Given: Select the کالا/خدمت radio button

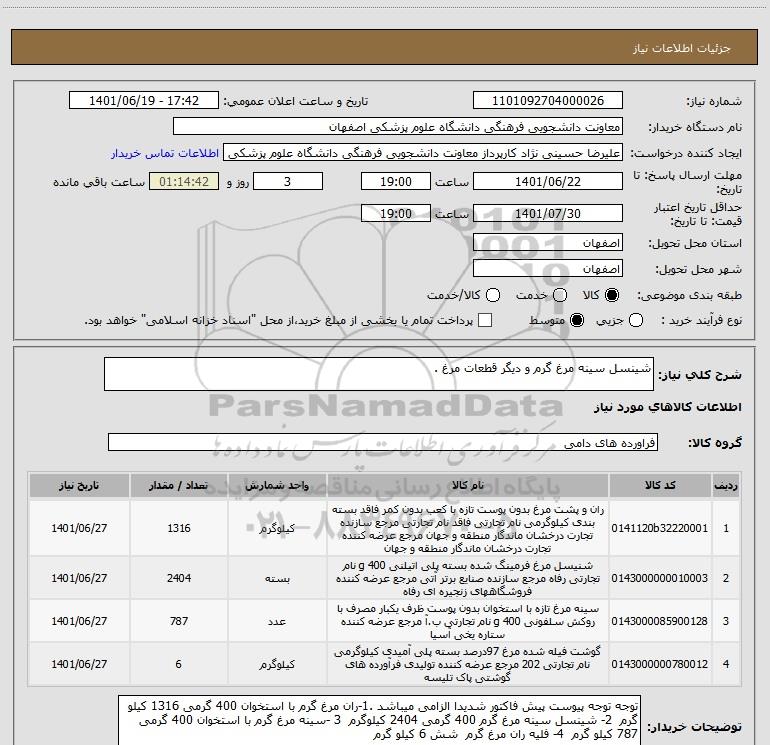Looking at the screenshot, I should [x=493, y=295].
